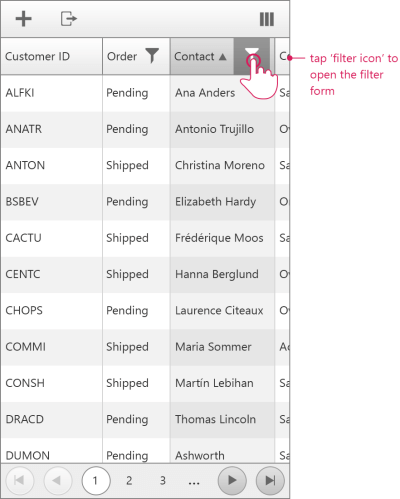Select the BSBEV customer row
400x499 pixels.
pos(145,202)
